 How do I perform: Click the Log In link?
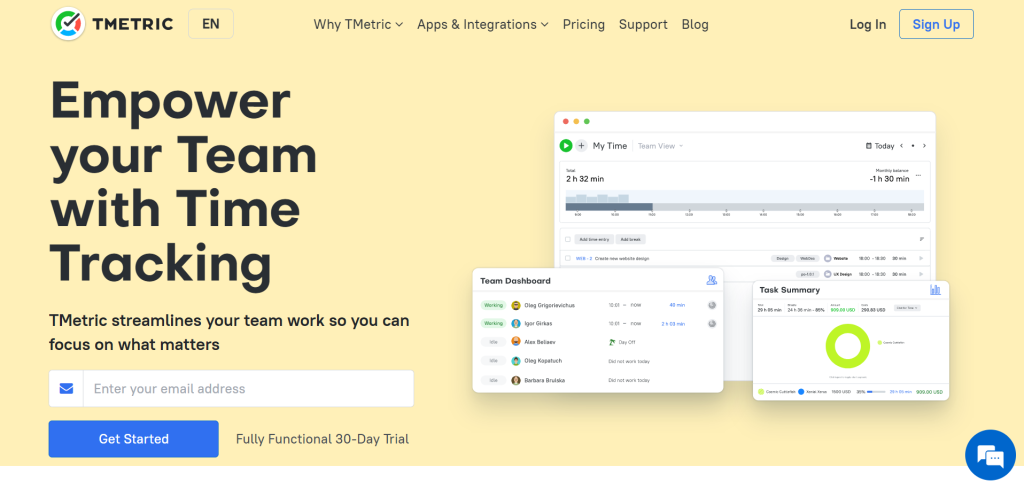[x=868, y=24]
